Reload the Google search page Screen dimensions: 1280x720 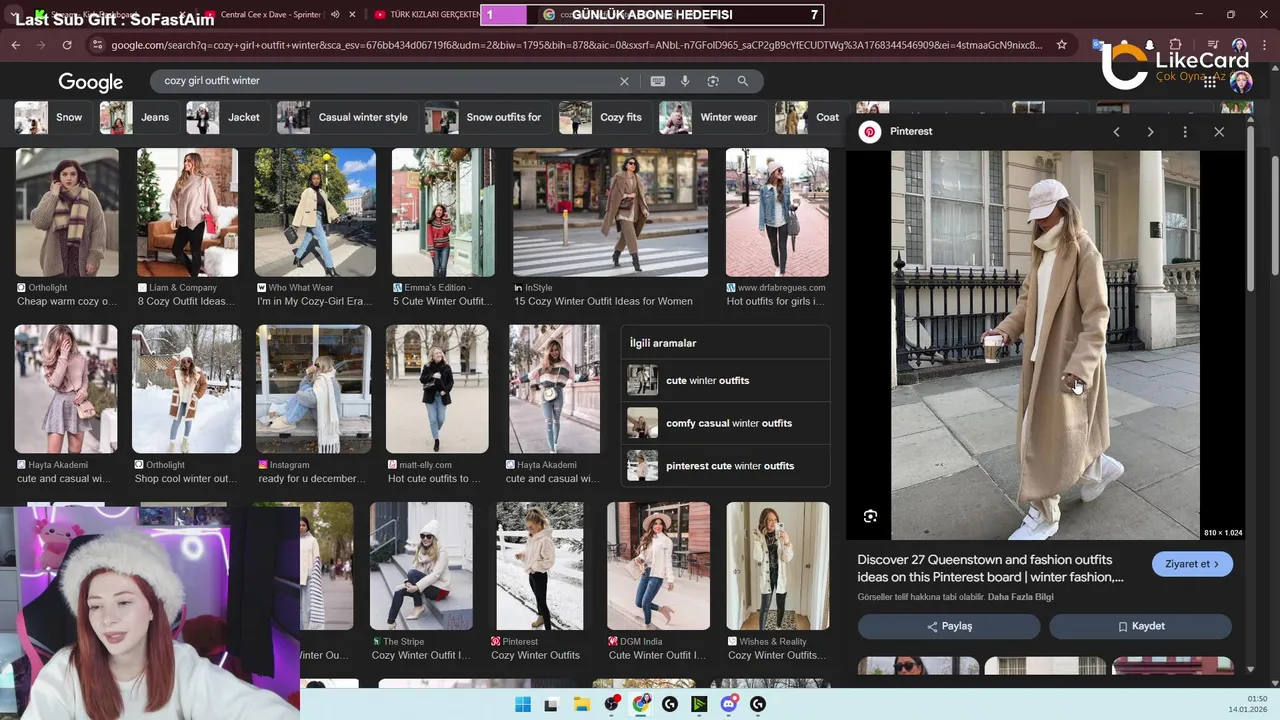pos(67,45)
